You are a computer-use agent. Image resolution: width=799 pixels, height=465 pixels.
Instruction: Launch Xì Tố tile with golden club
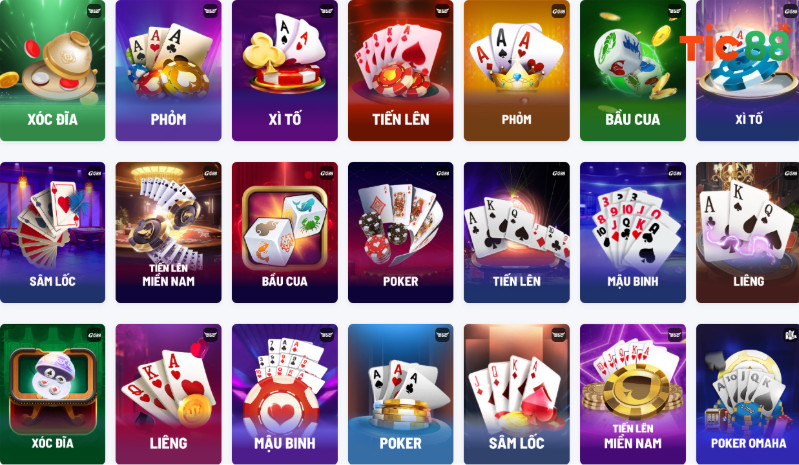pos(285,70)
